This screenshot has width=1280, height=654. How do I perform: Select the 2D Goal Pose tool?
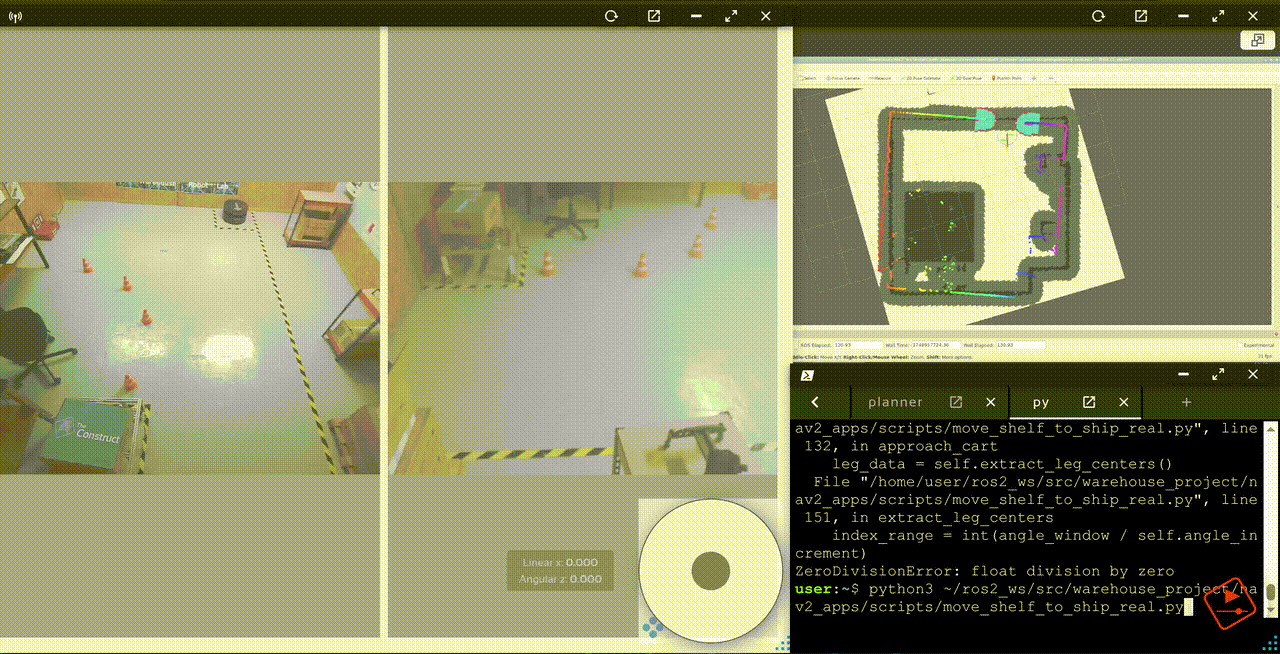coord(964,79)
